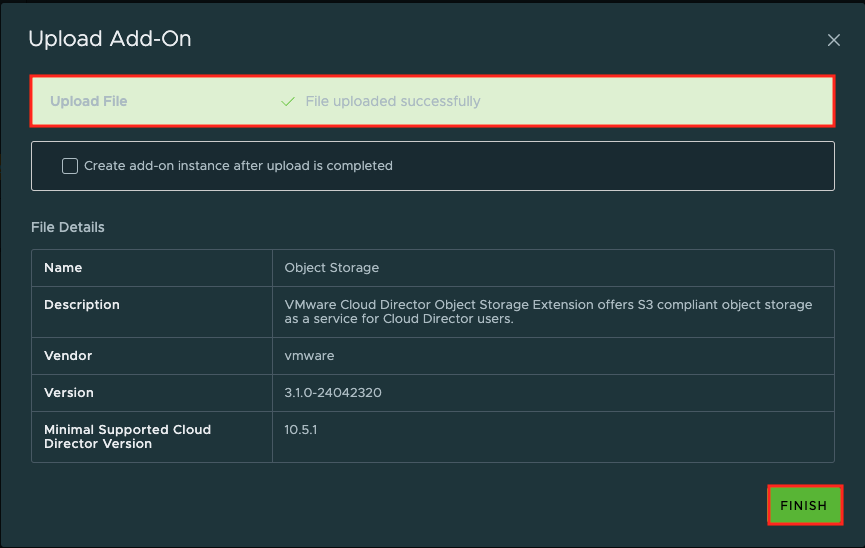The width and height of the screenshot is (865, 548).
Task: Select the 10.5.1 minimal version value
Action: click(x=301, y=430)
